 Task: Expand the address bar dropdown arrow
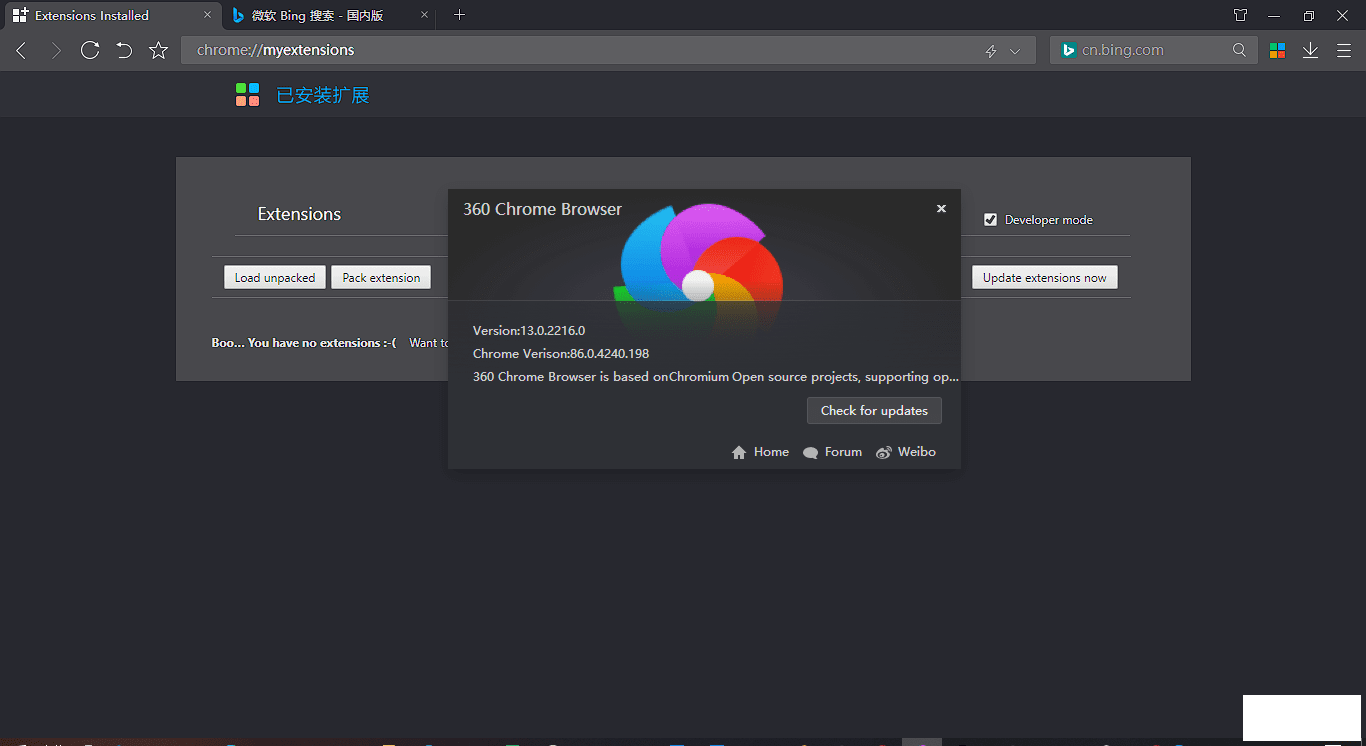click(x=1015, y=51)
